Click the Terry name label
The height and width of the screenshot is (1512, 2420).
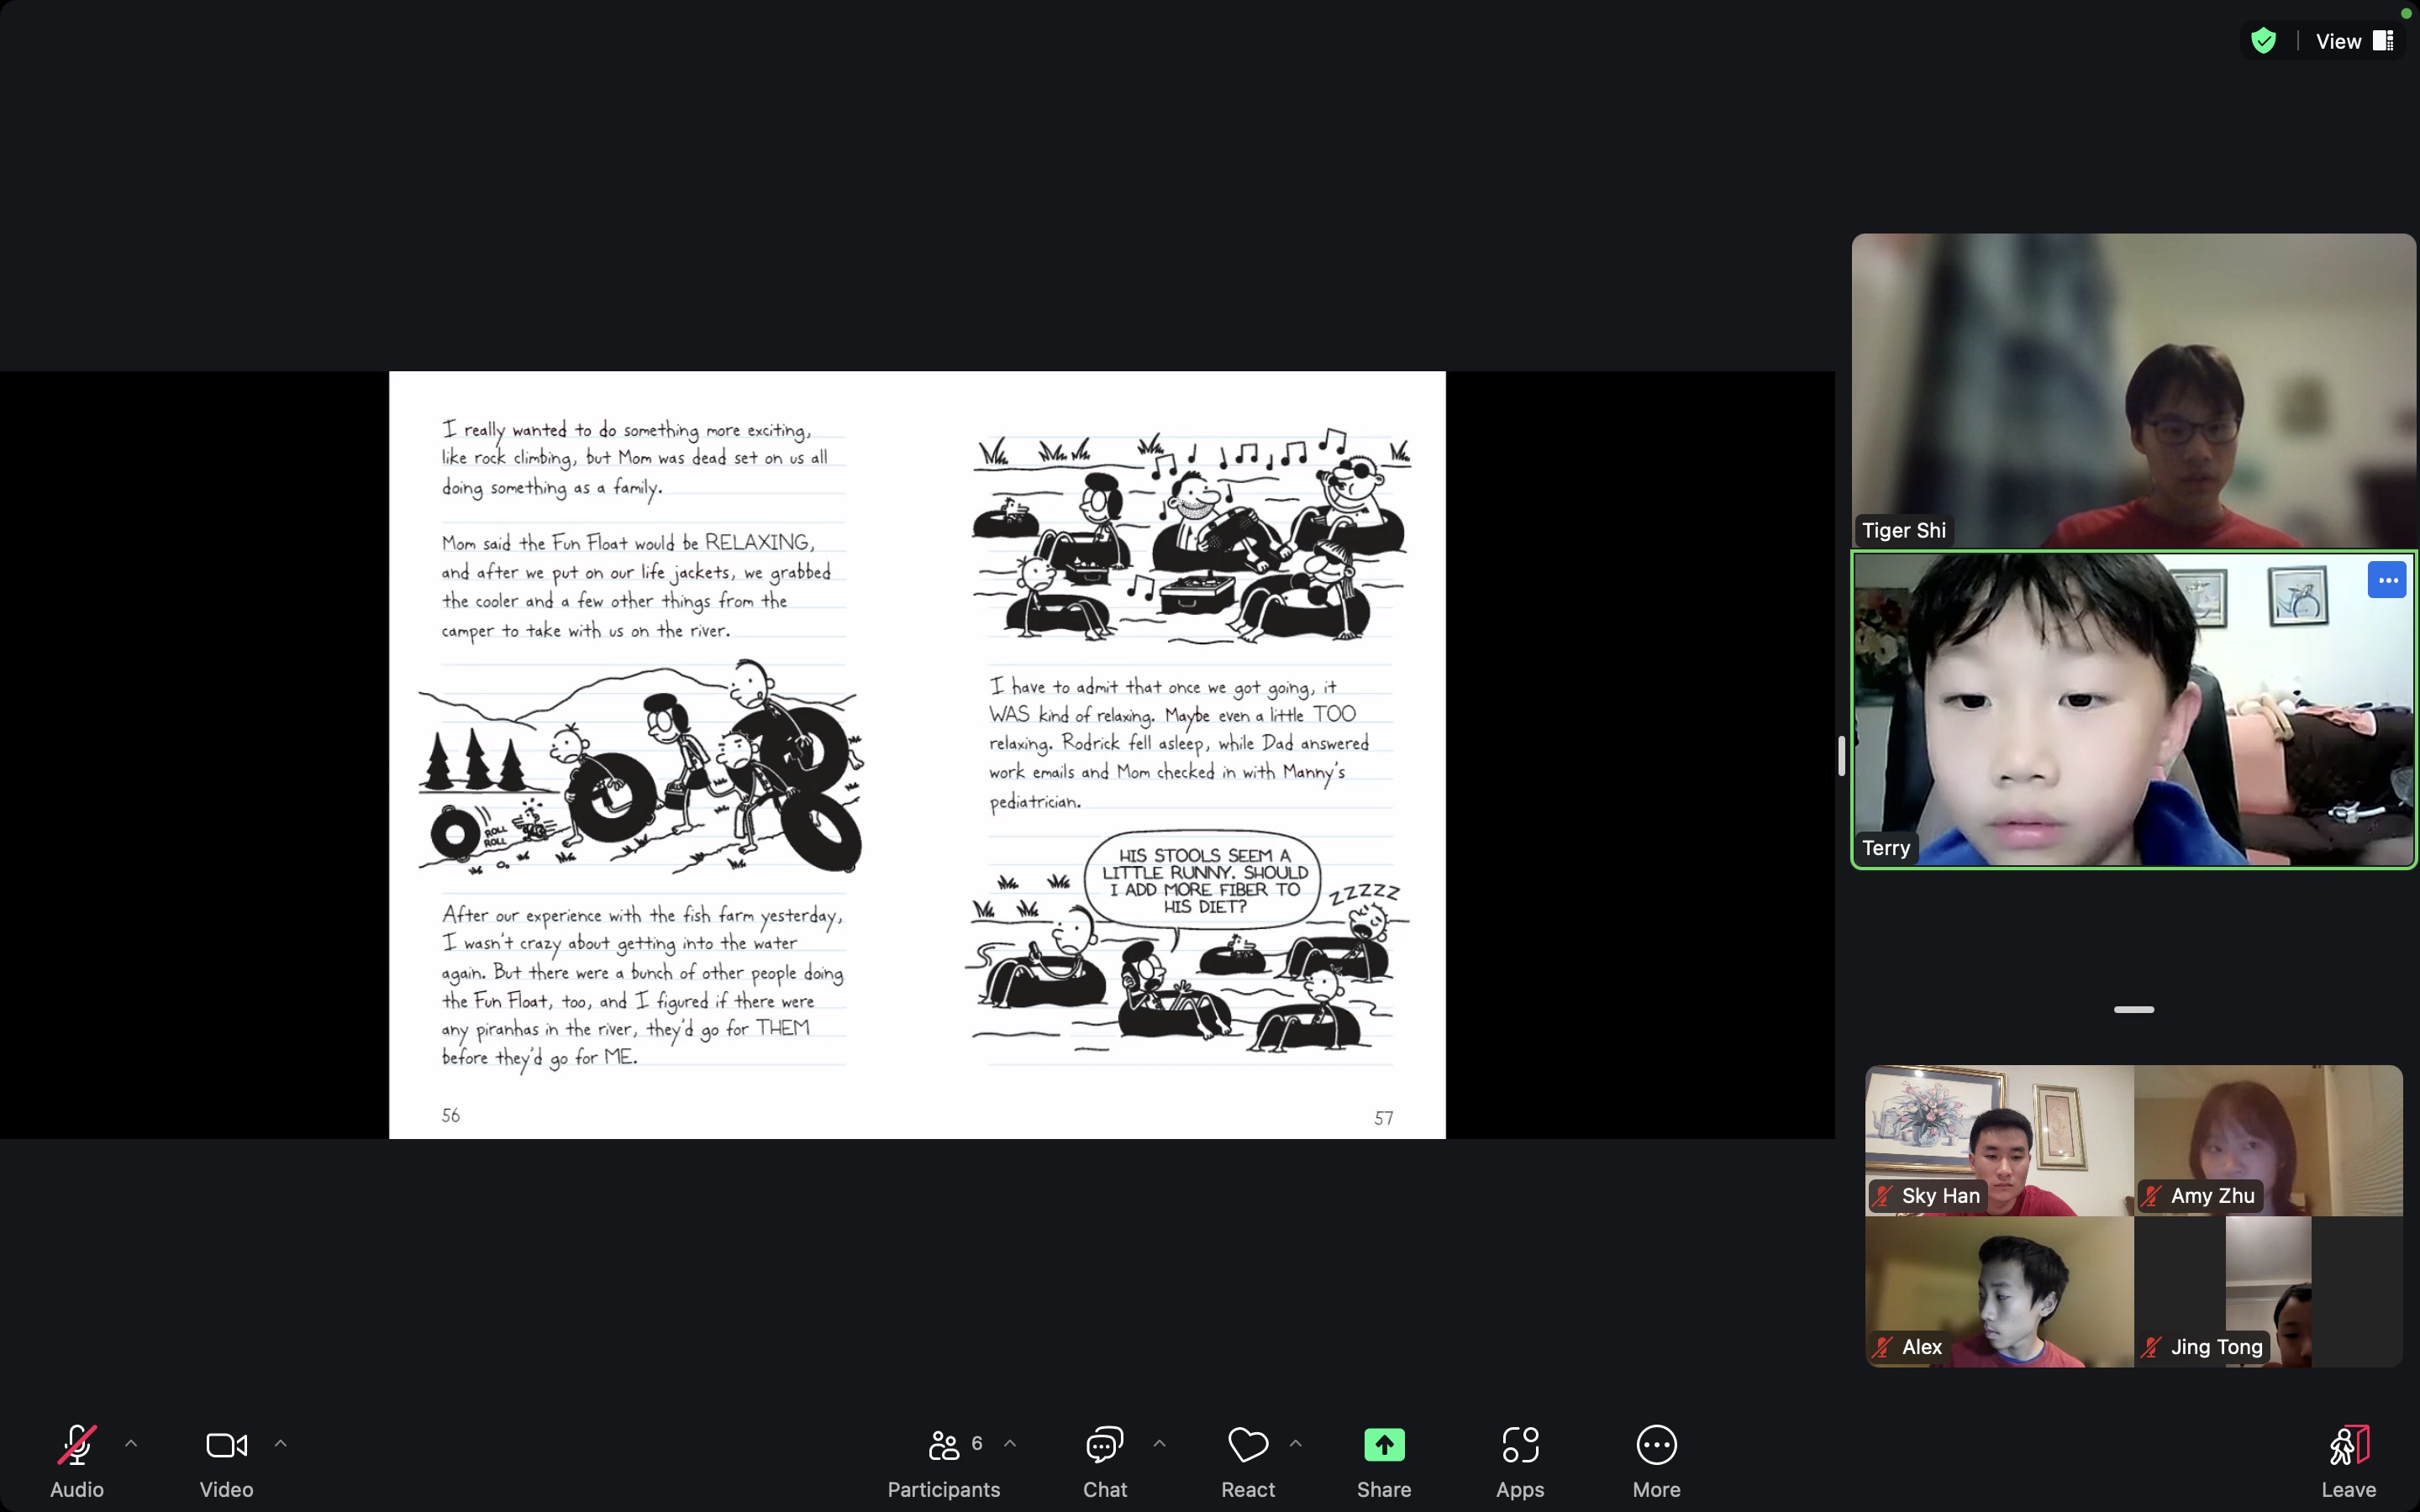[1886, 848]
